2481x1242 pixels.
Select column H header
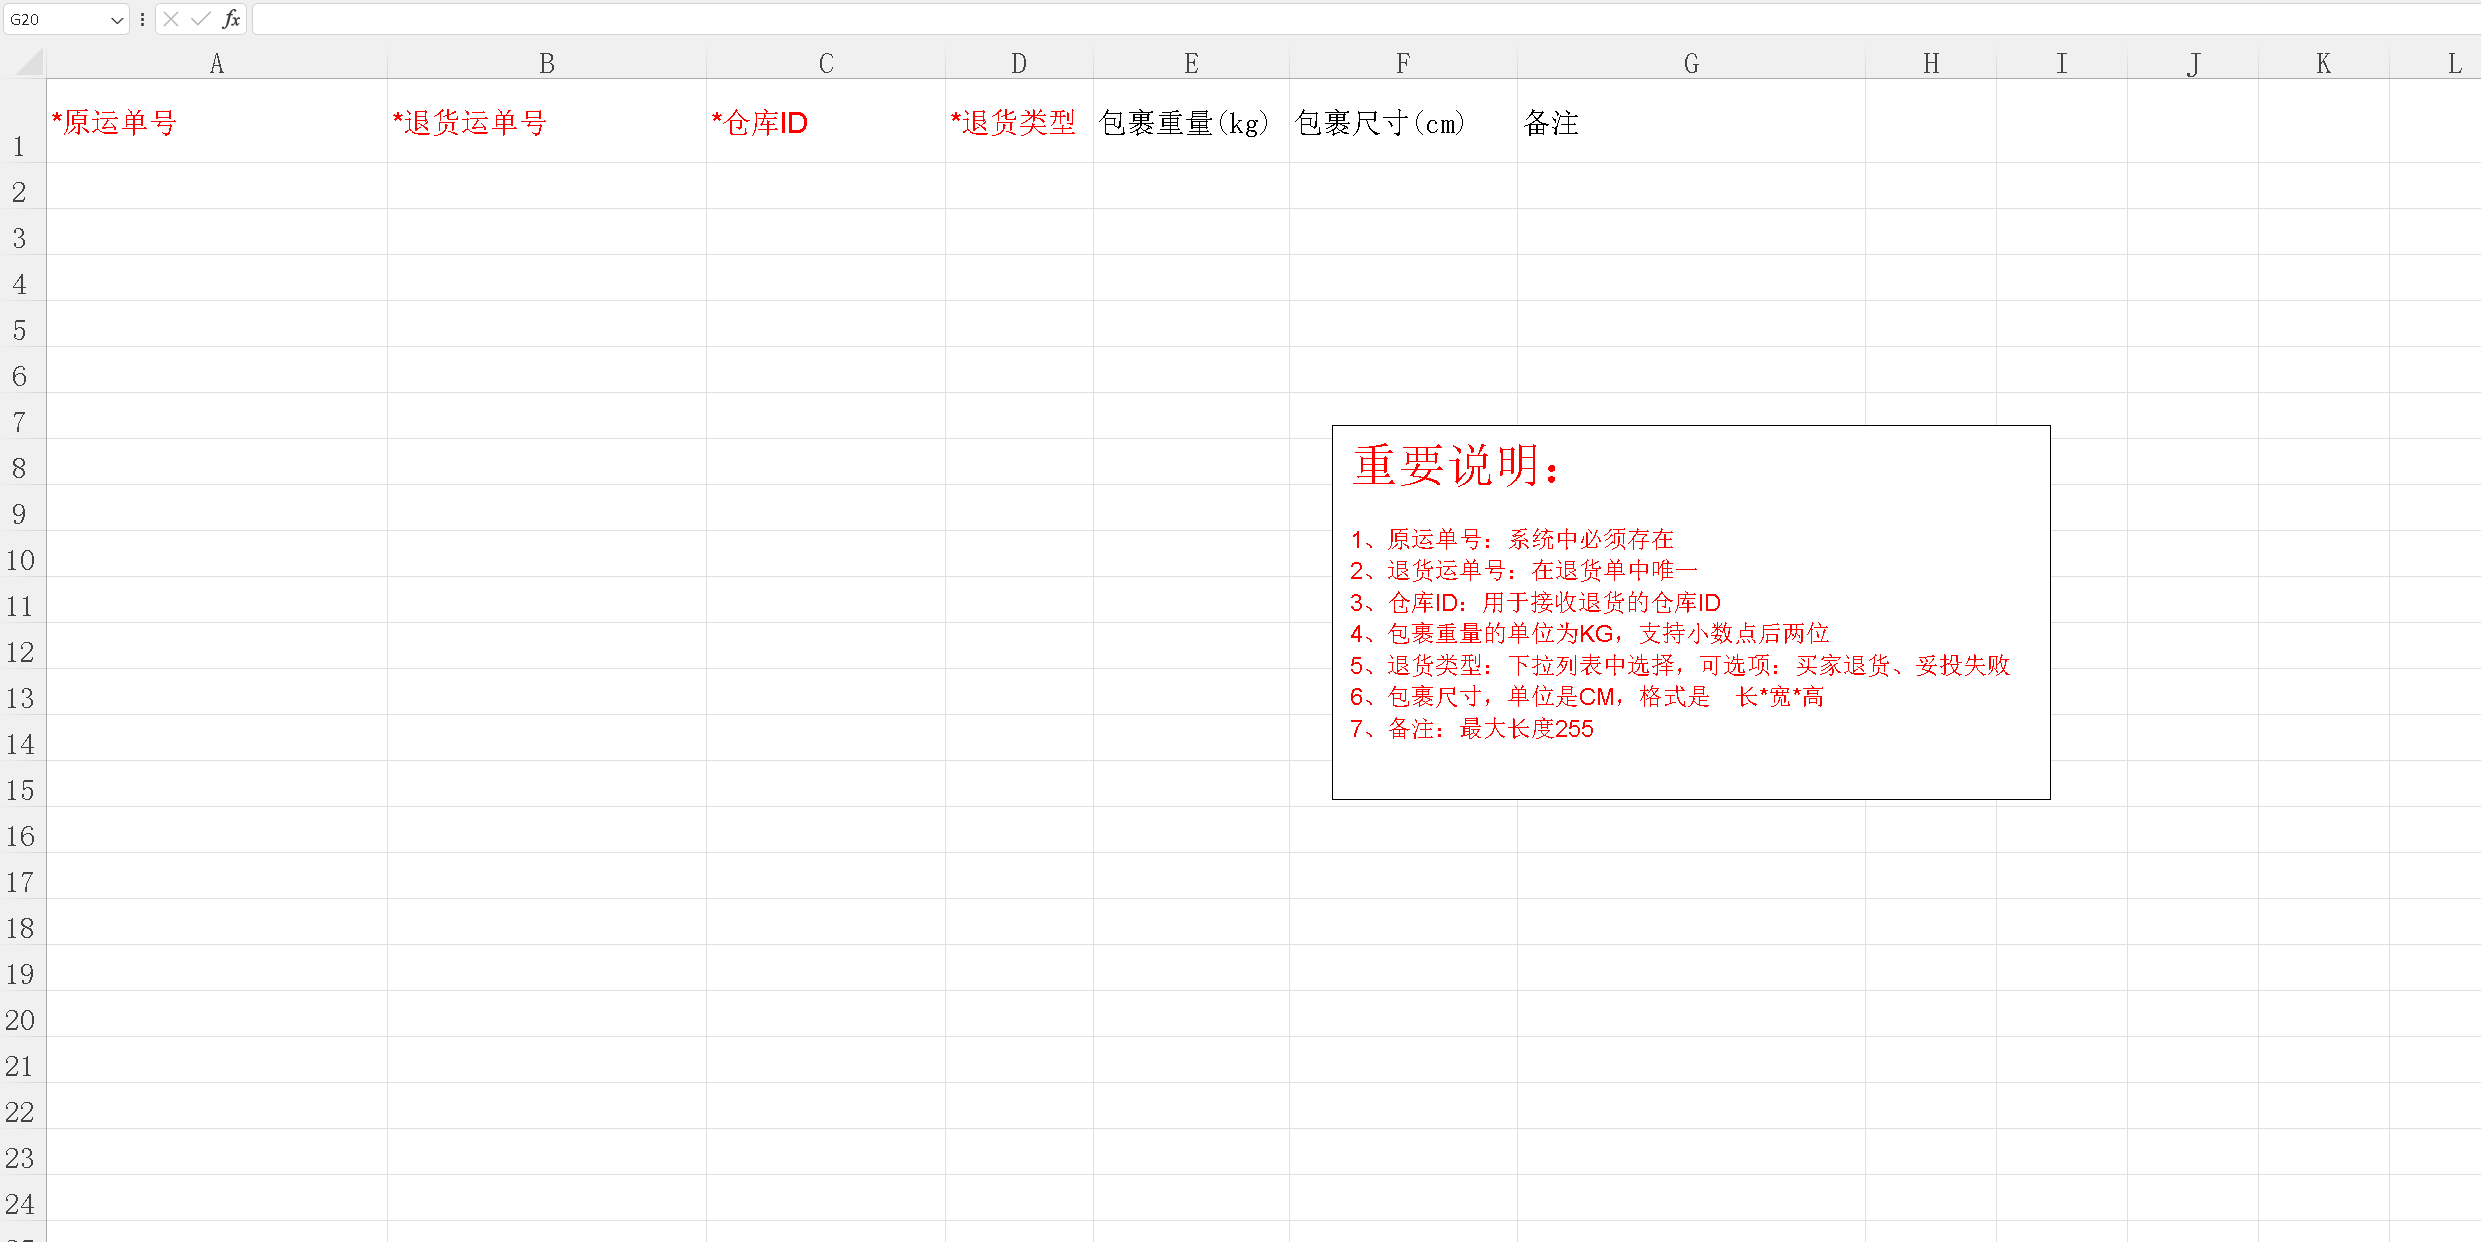(x=1931, y=64)
